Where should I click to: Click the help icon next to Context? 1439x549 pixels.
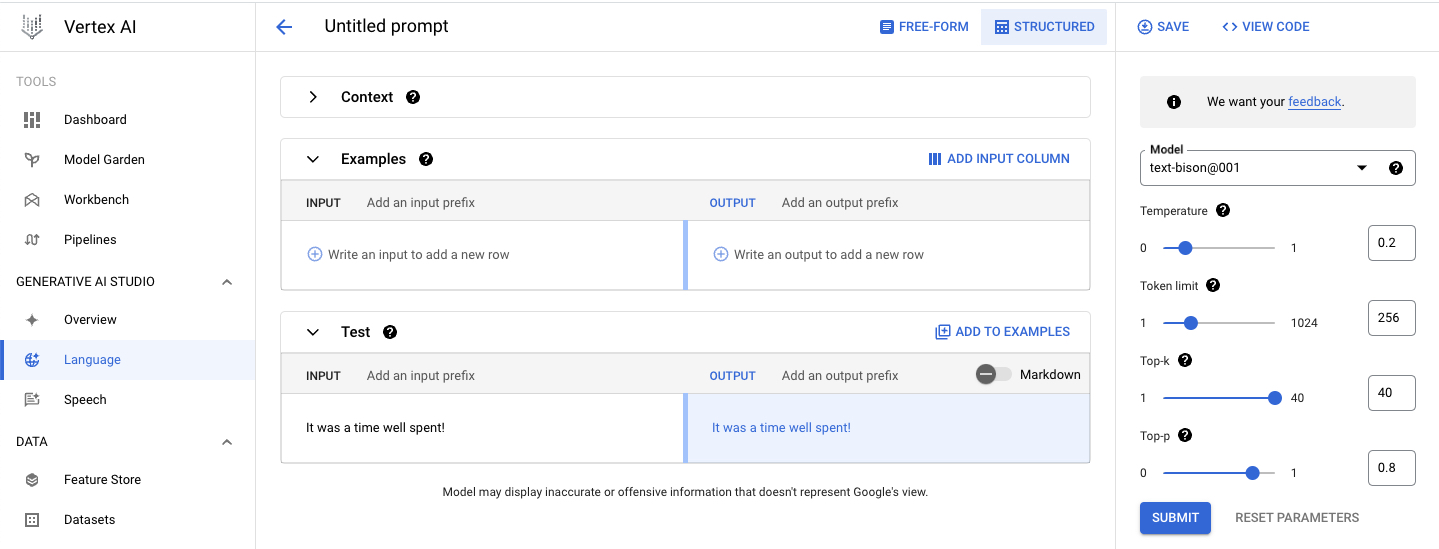tap(413, 97)
